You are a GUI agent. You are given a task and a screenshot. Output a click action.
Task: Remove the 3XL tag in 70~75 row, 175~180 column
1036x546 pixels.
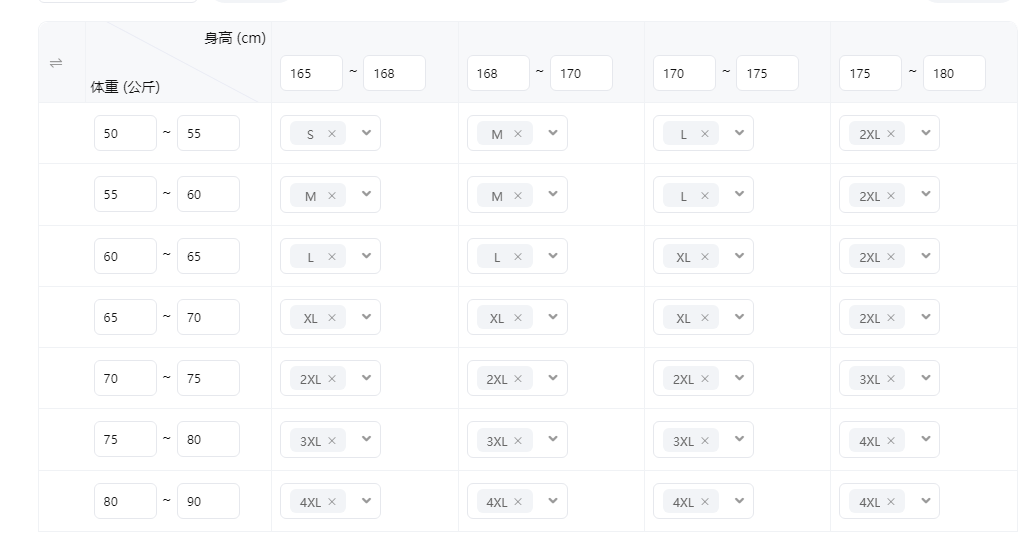891,379
